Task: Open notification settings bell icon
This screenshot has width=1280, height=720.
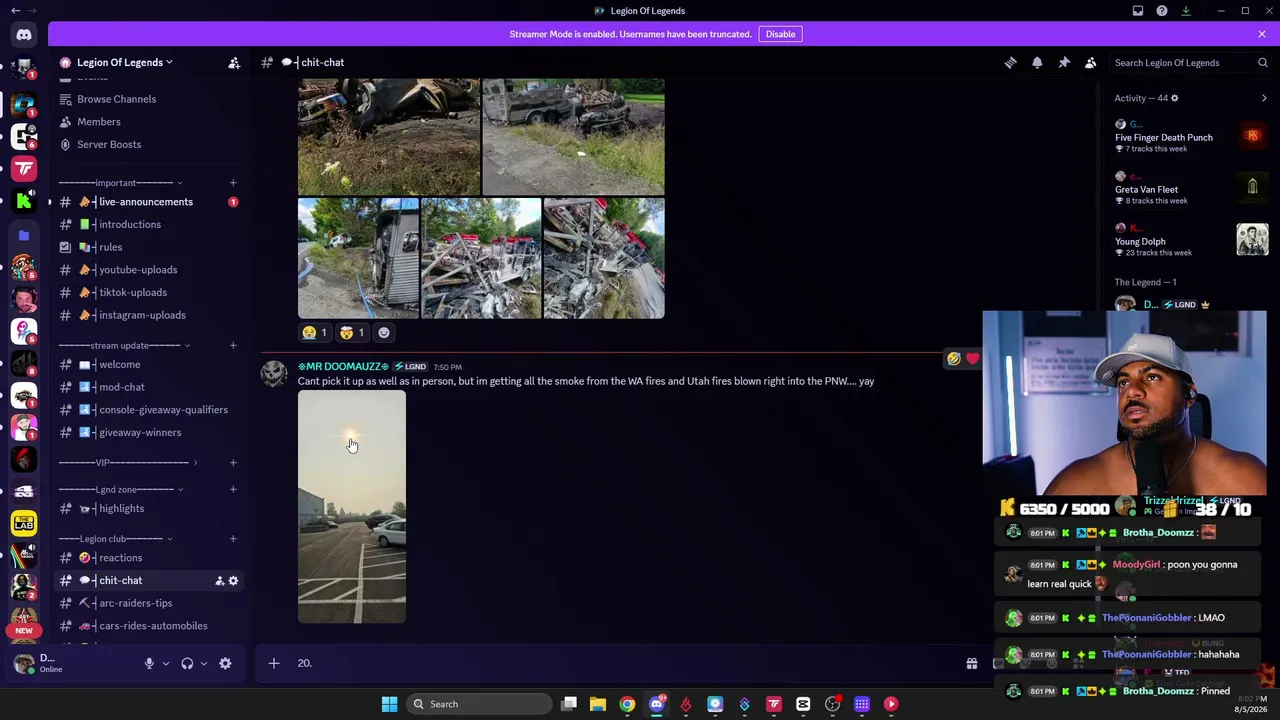Action: pyautogui.click(x=1037, y=63)
